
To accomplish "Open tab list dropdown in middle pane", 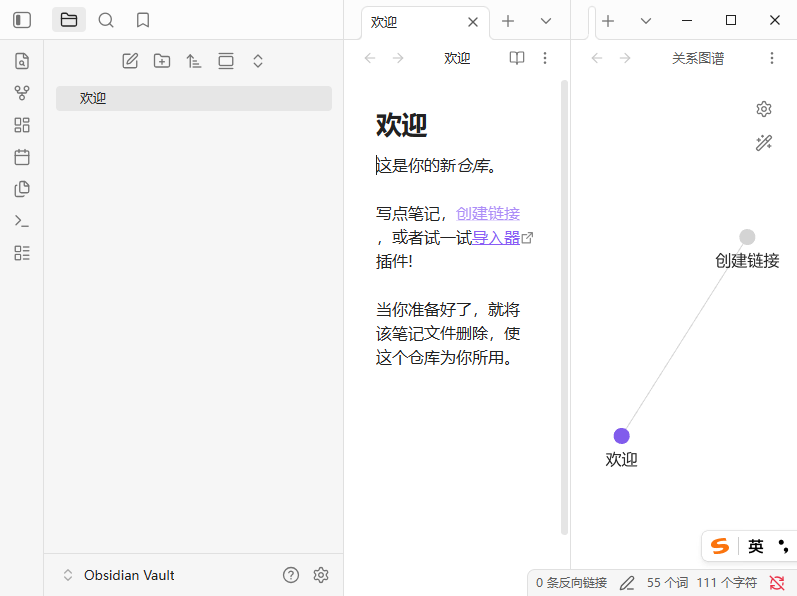I will (x=545, y=21).
